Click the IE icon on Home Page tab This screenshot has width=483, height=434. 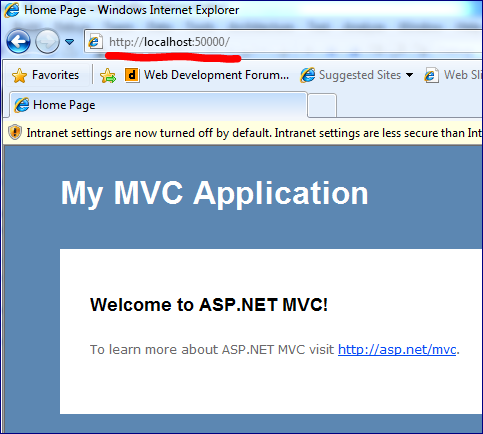pos(22,105)
